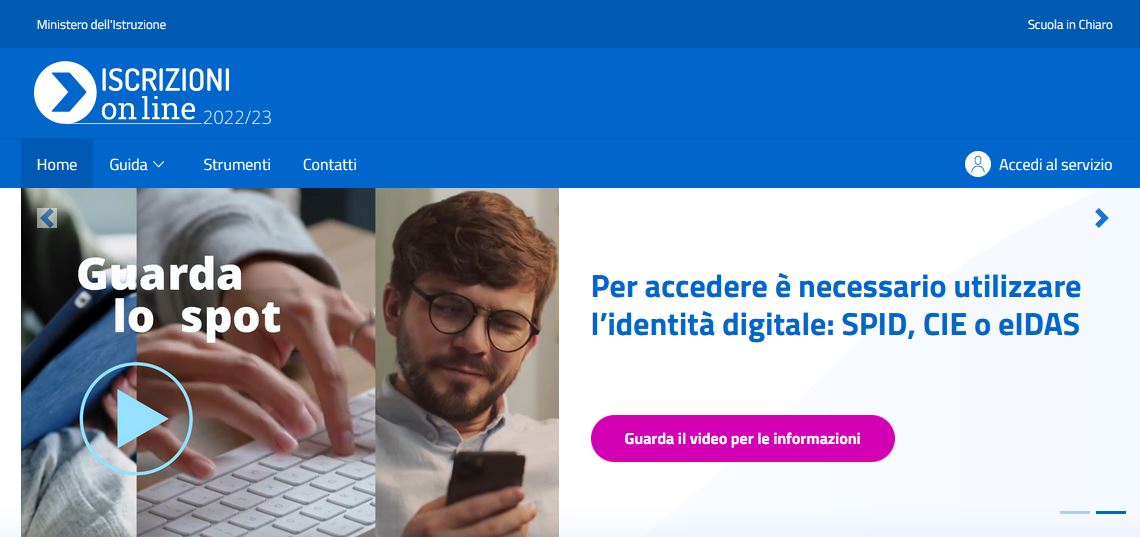Open the Strumenti menu item
Image resolution: width=1140 pixels, height=537 pixels.
click(x=237, y=164)
